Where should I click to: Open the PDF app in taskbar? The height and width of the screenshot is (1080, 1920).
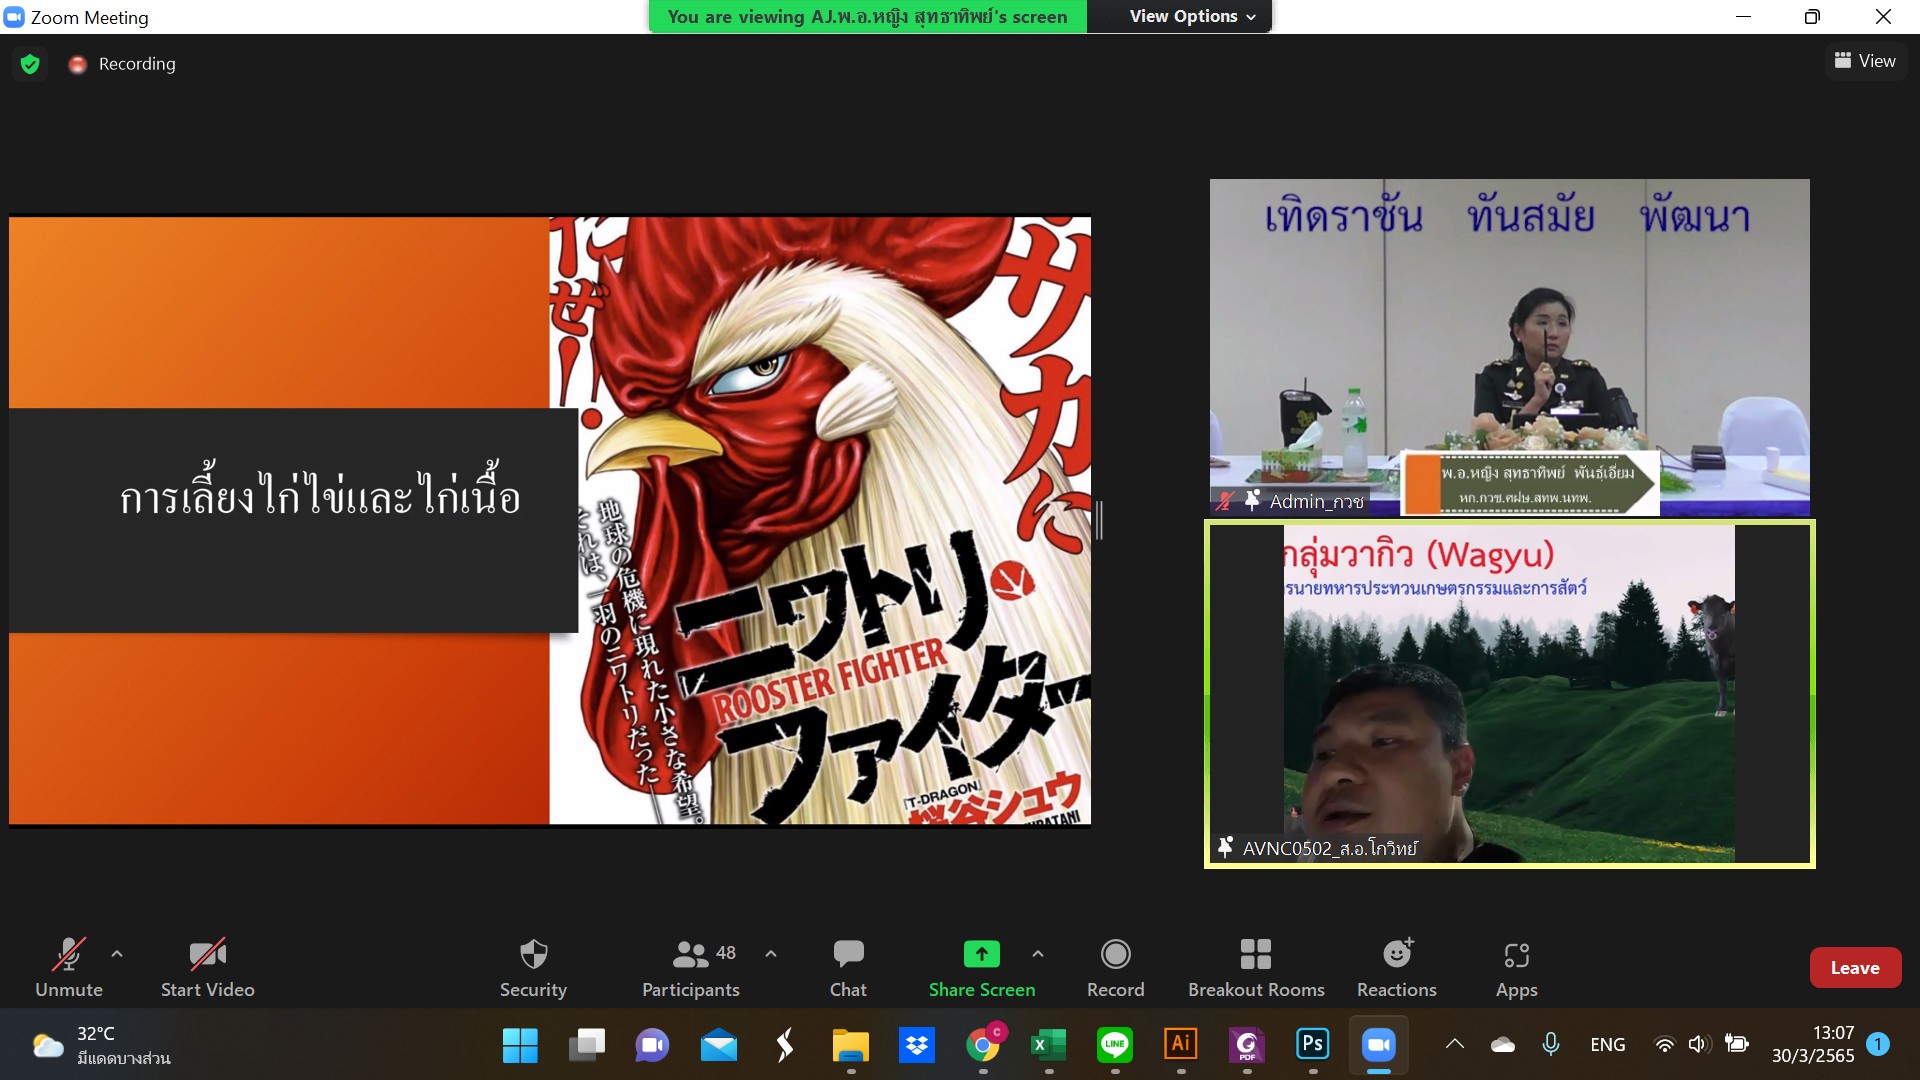click(x=1247, y=1045)
